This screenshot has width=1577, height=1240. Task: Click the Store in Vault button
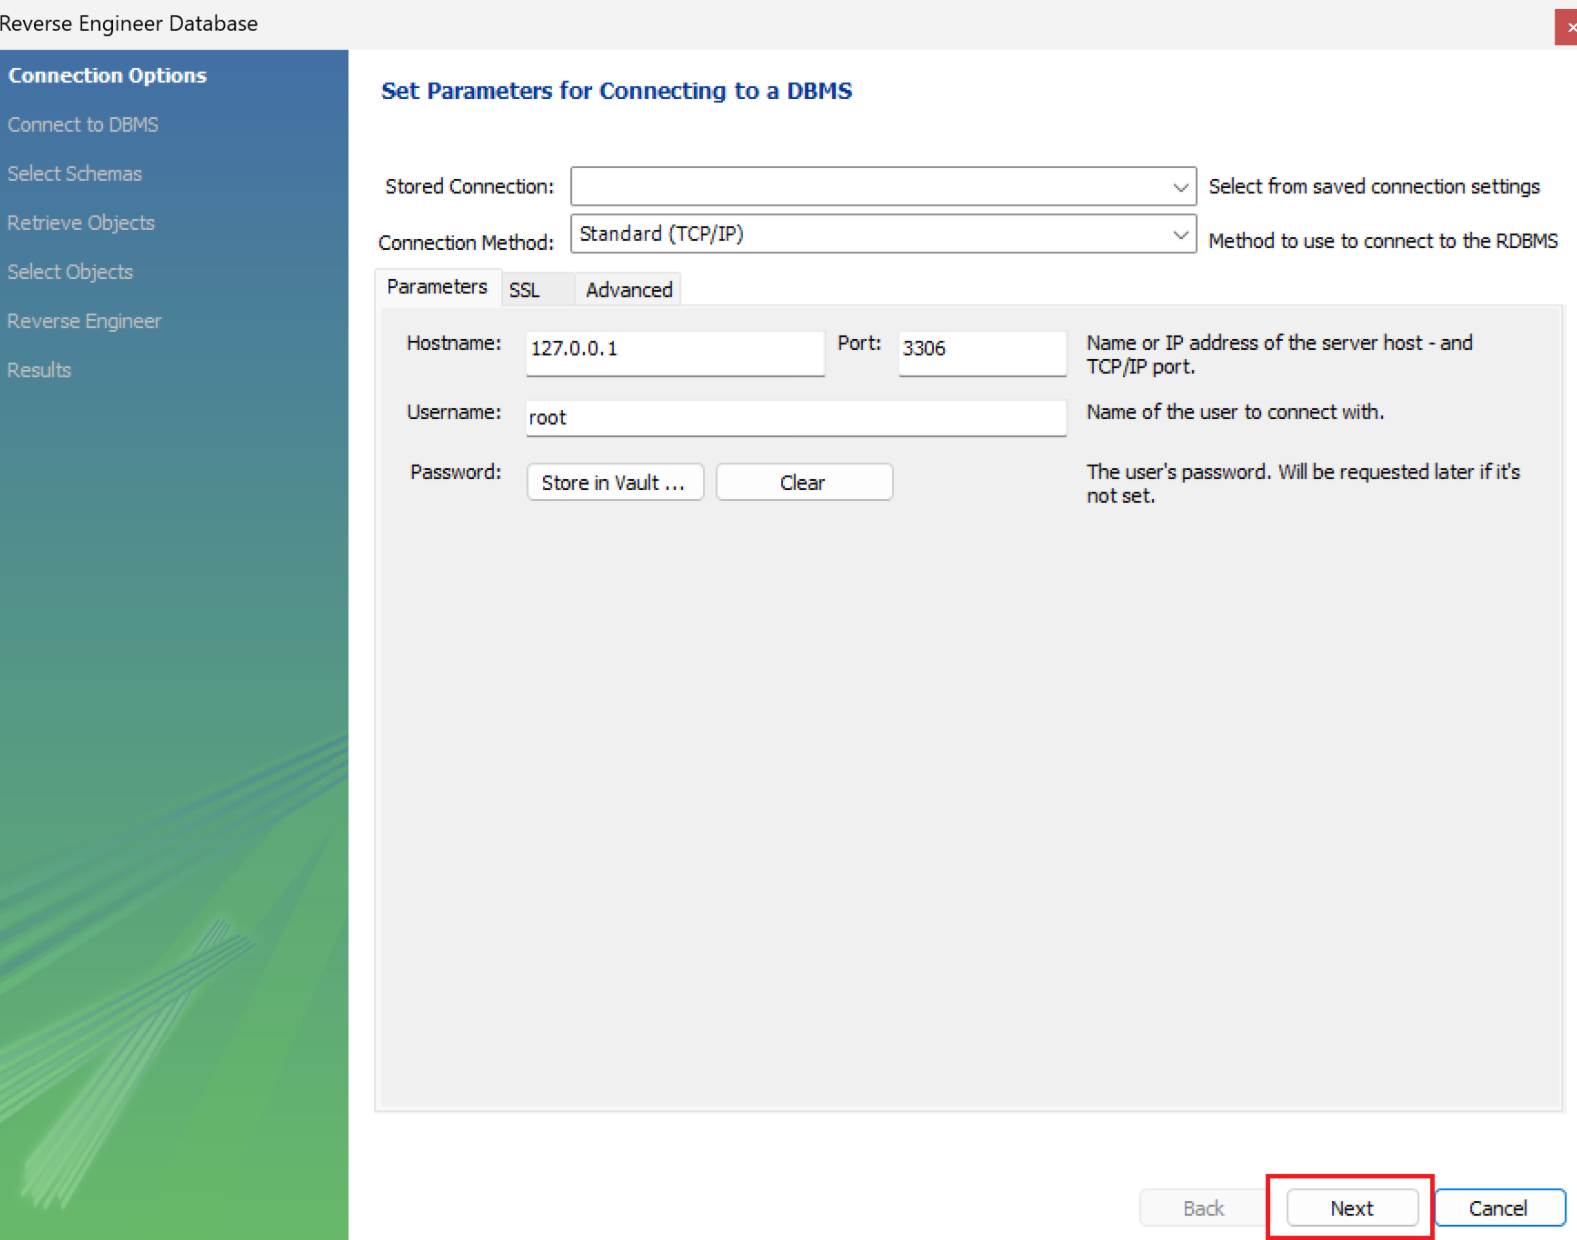tap(615, 482)
